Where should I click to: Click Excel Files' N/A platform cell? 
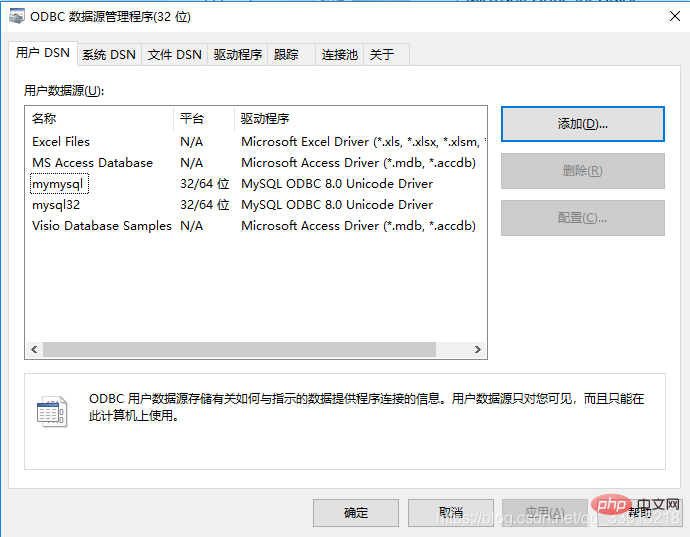[x=191, y=142]
